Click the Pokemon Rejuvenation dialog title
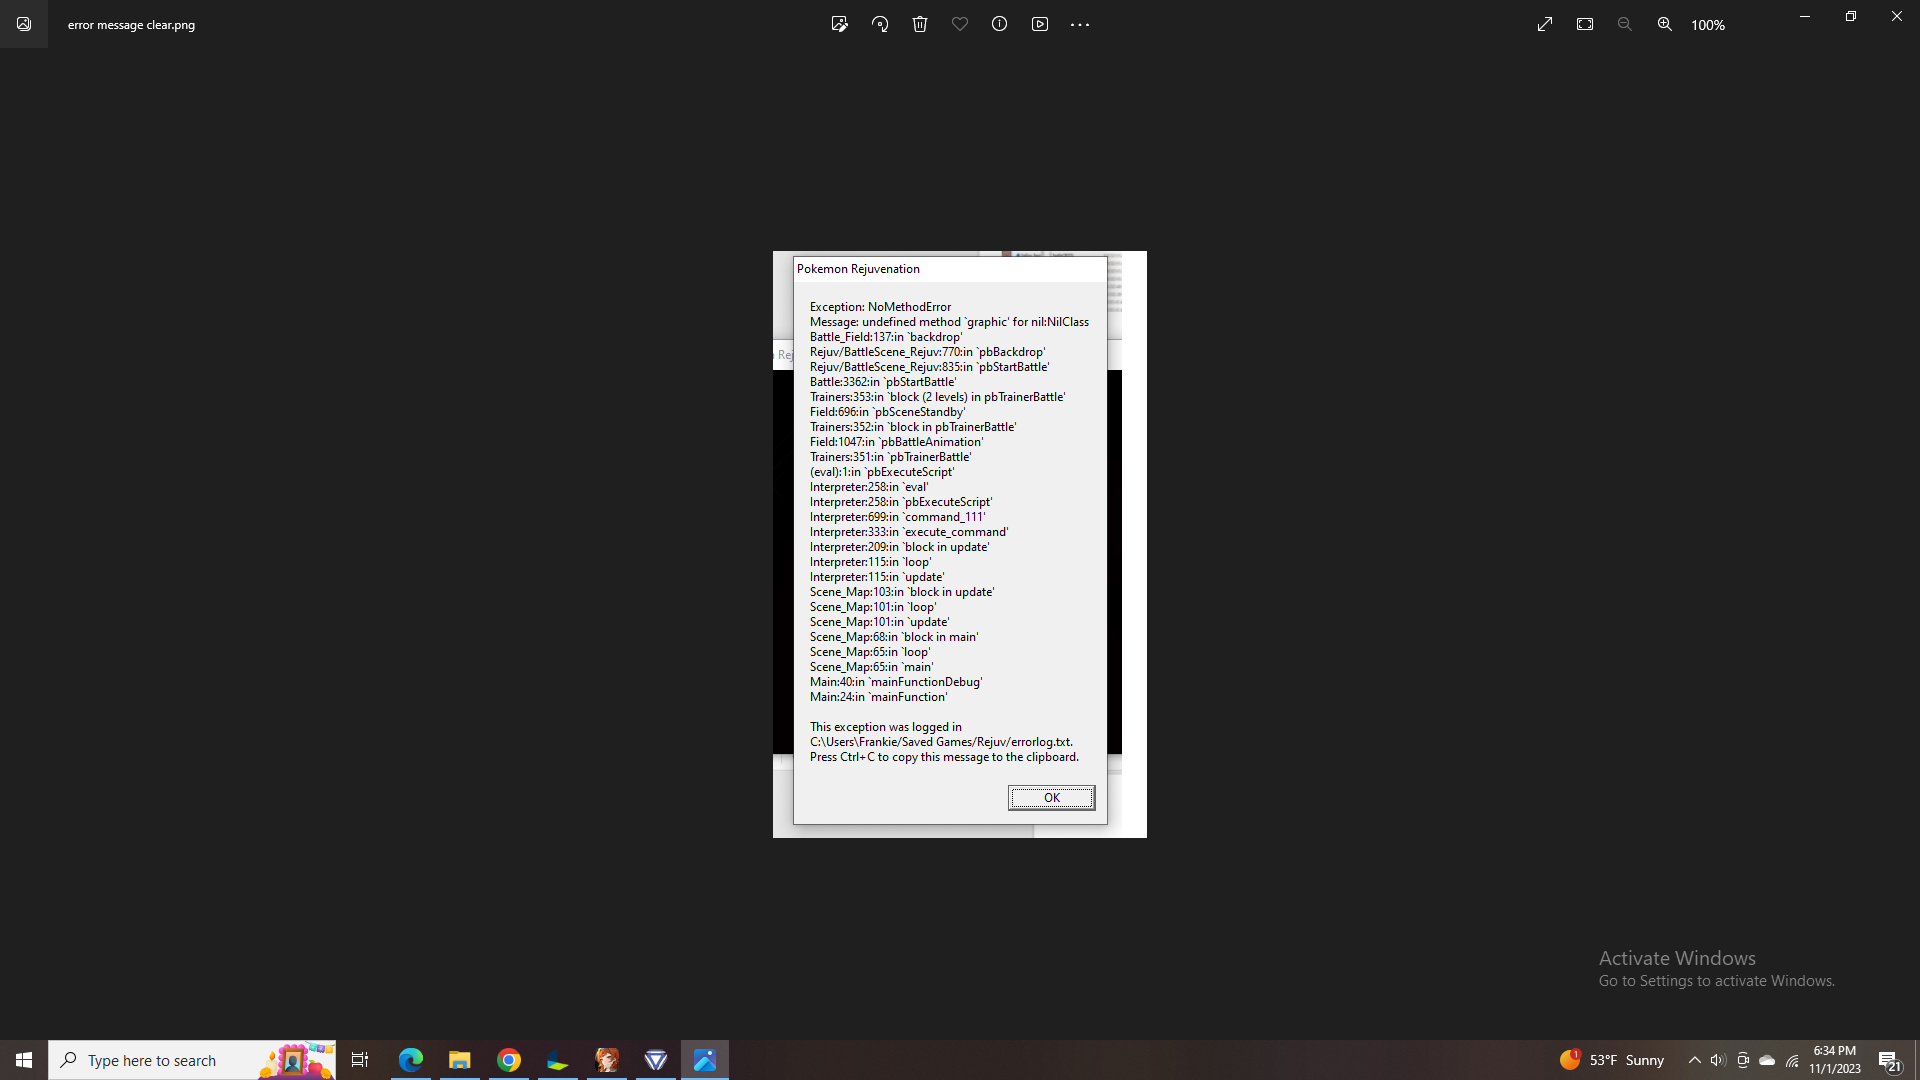The width and height of the screenshot is (1920, 1080). tap(858, 269)
